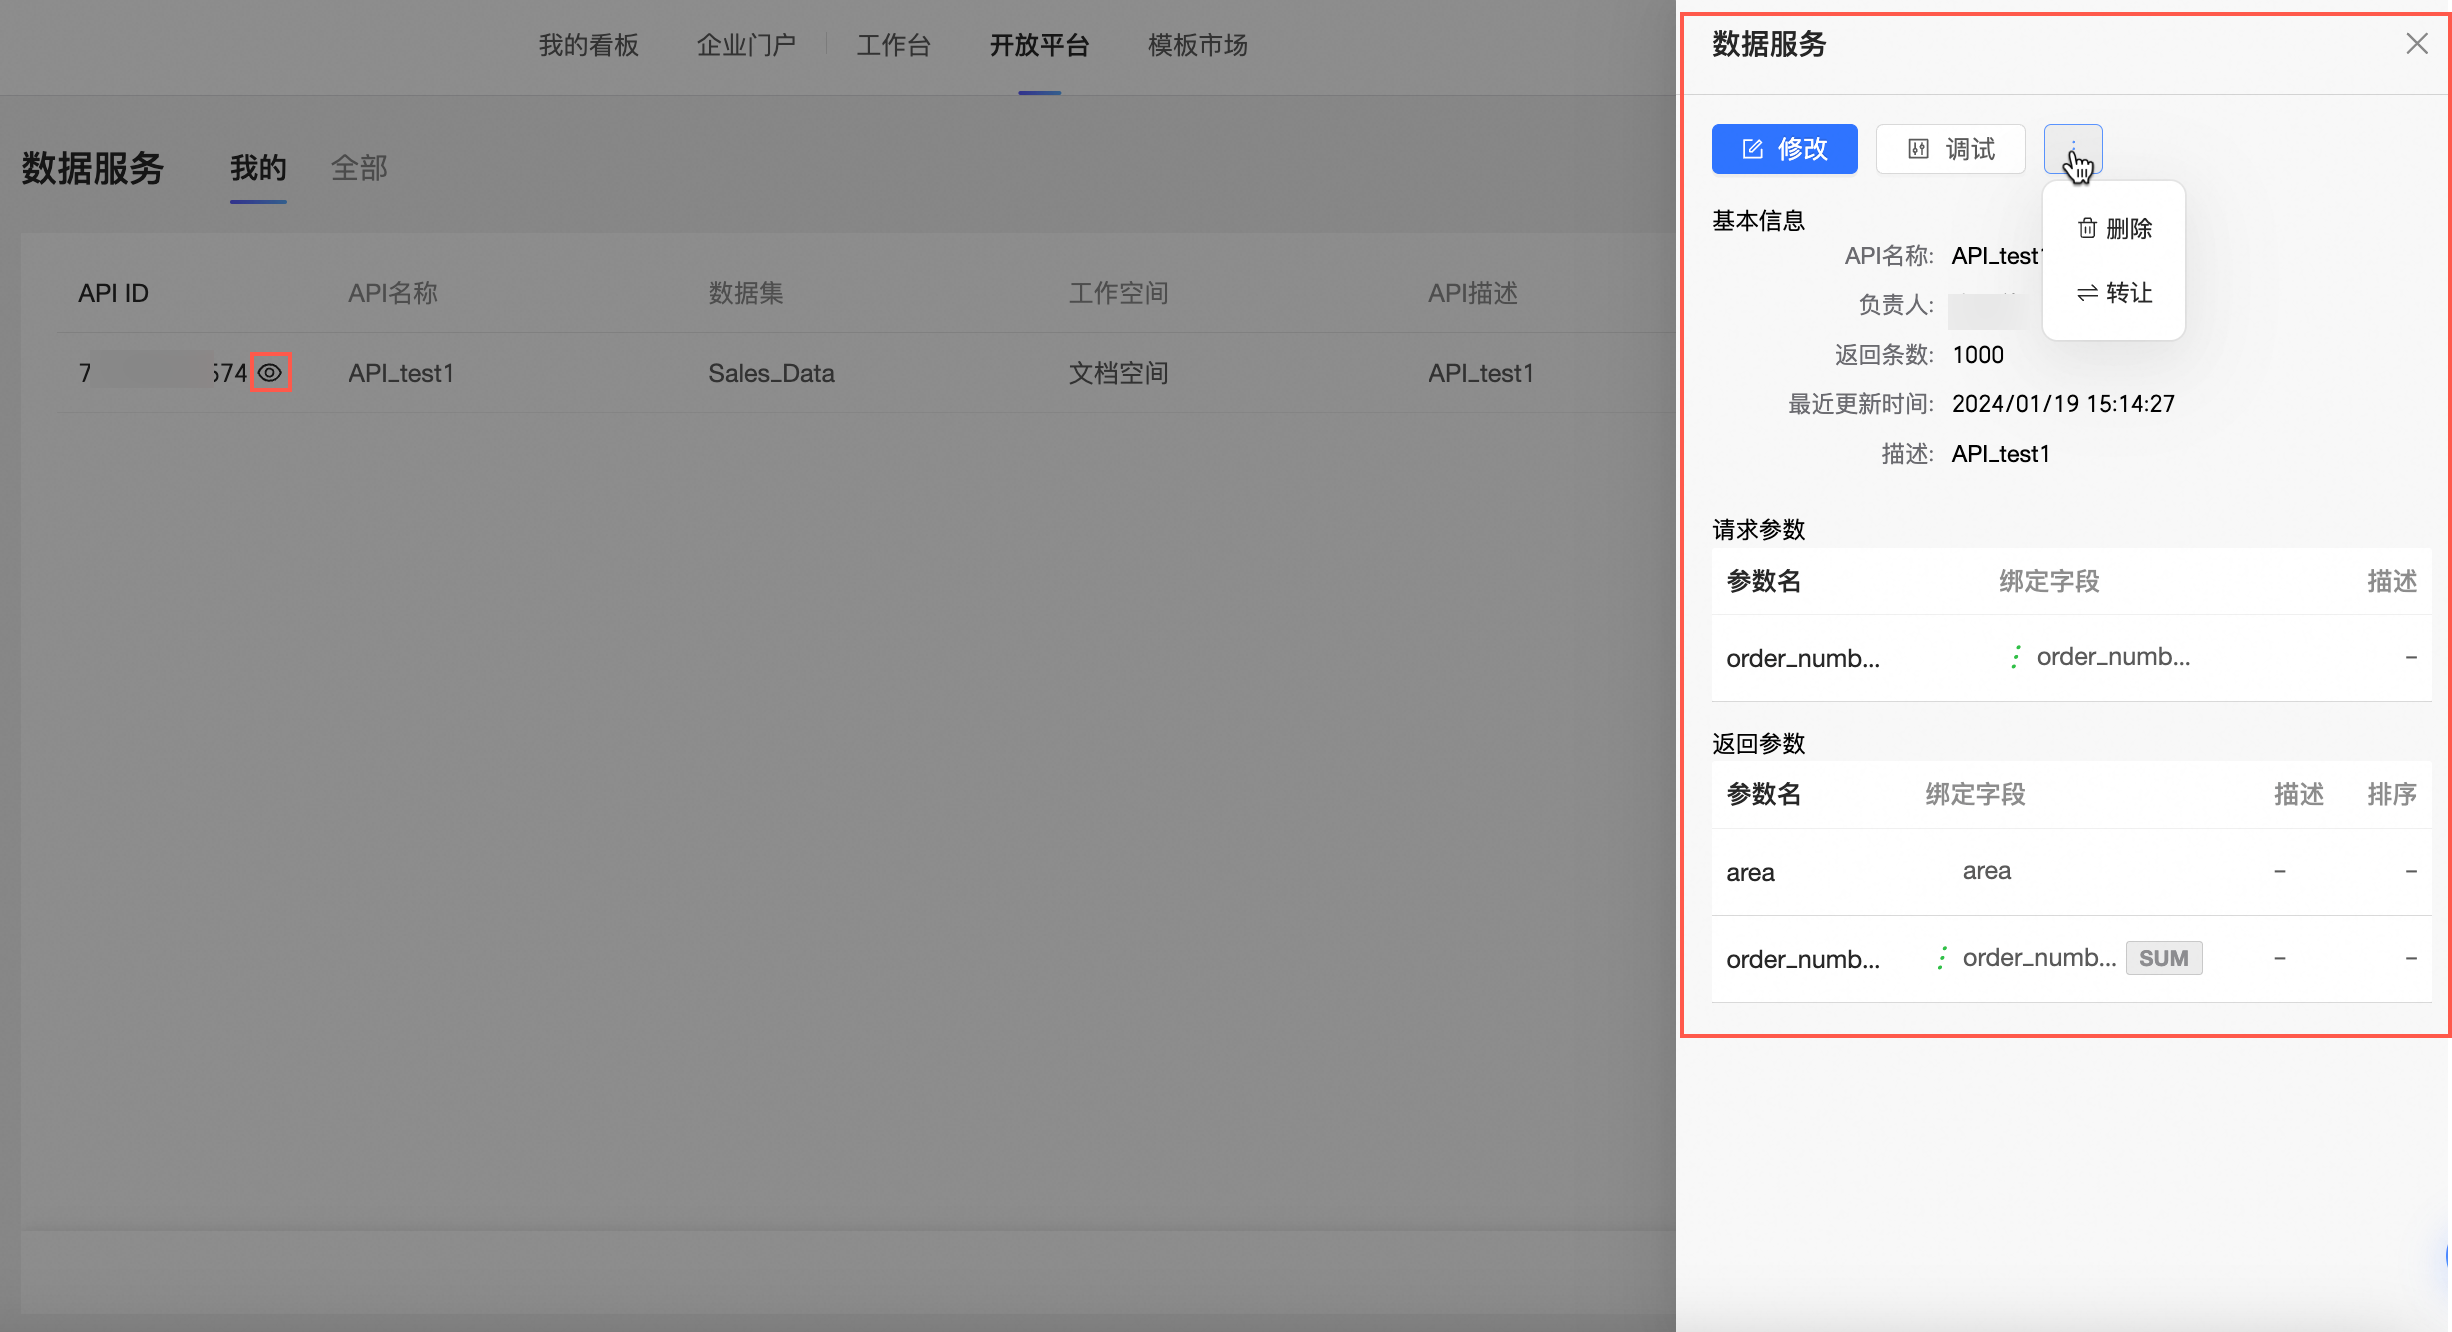Click the 调试 debug button

pos(1950,149)
